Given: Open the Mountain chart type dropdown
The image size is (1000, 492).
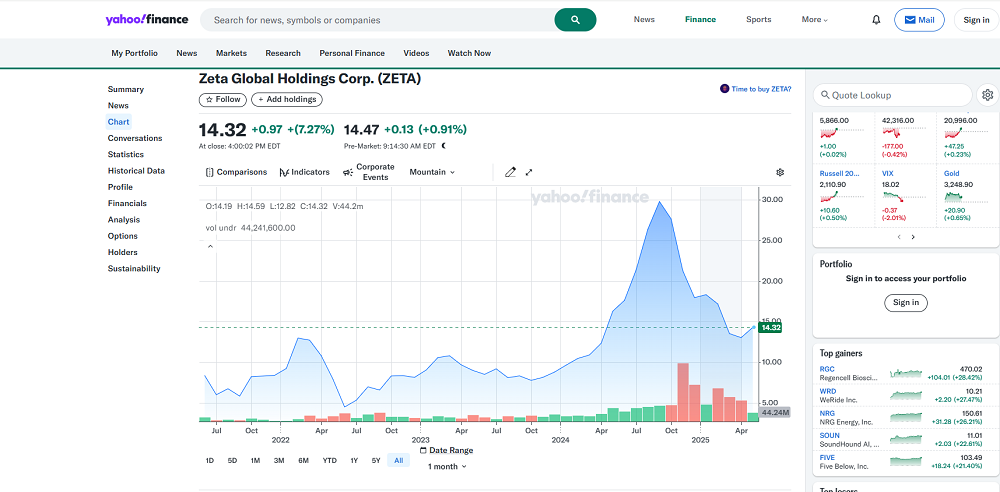Looking at the screenshot, I should pyautogui.click(x=432, y=172).
